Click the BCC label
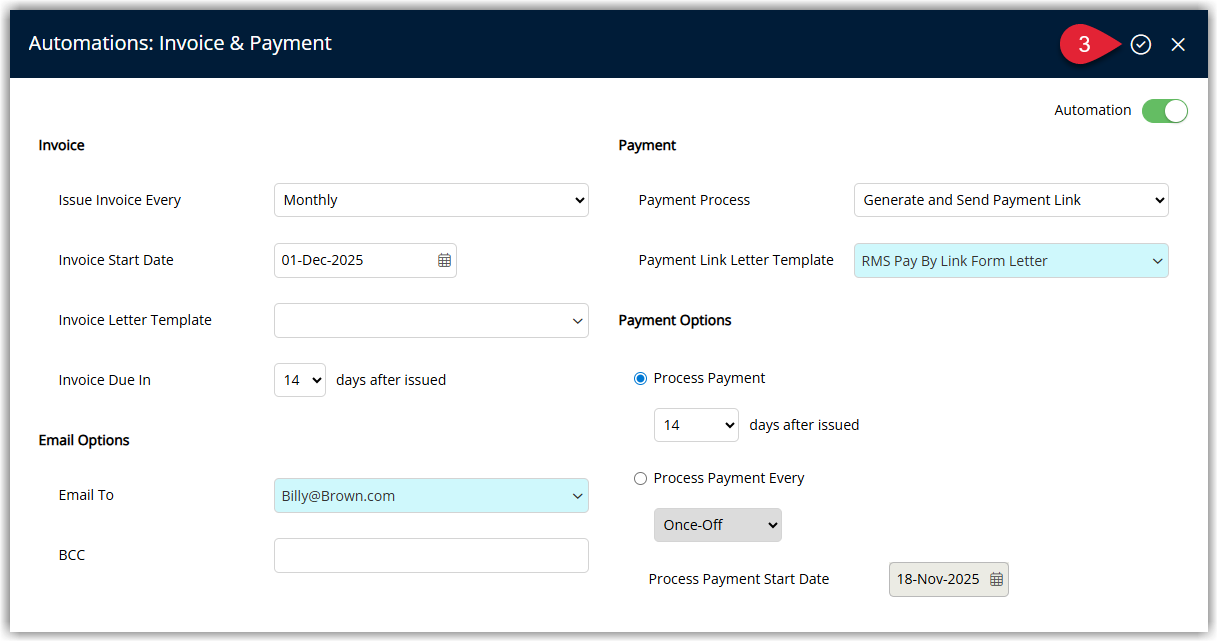The height and width of the screenshot is (642, 1218). click(72, 555)
